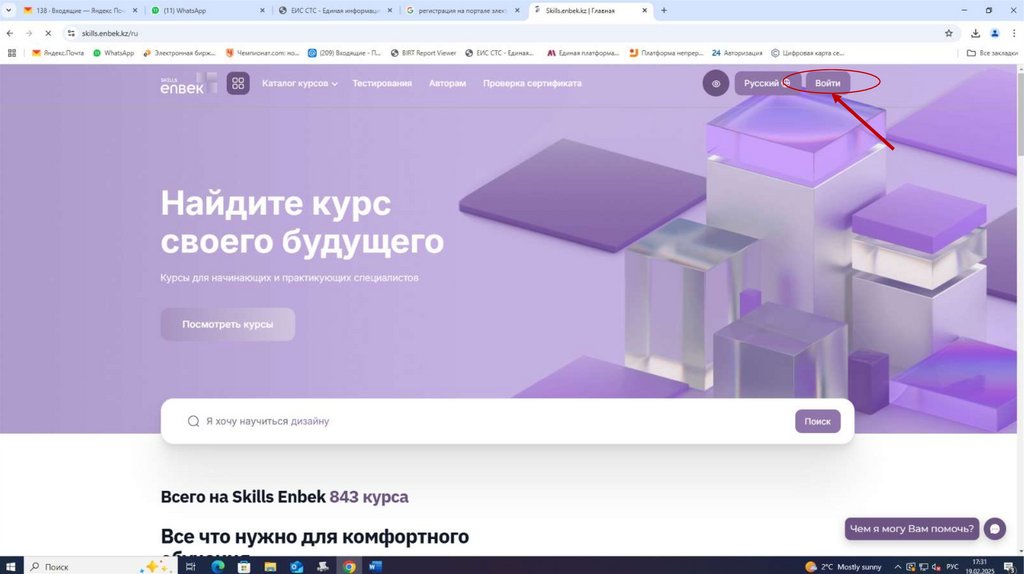Click the Поиск search button

pos(818,421)
